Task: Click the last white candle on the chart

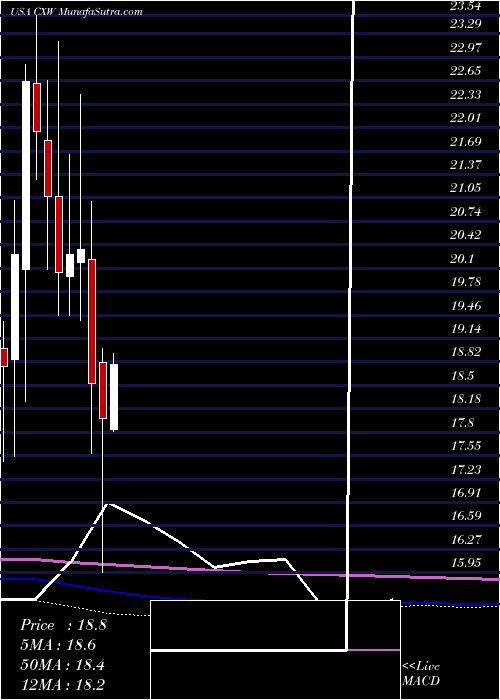Action: click(x=114, y=397)
